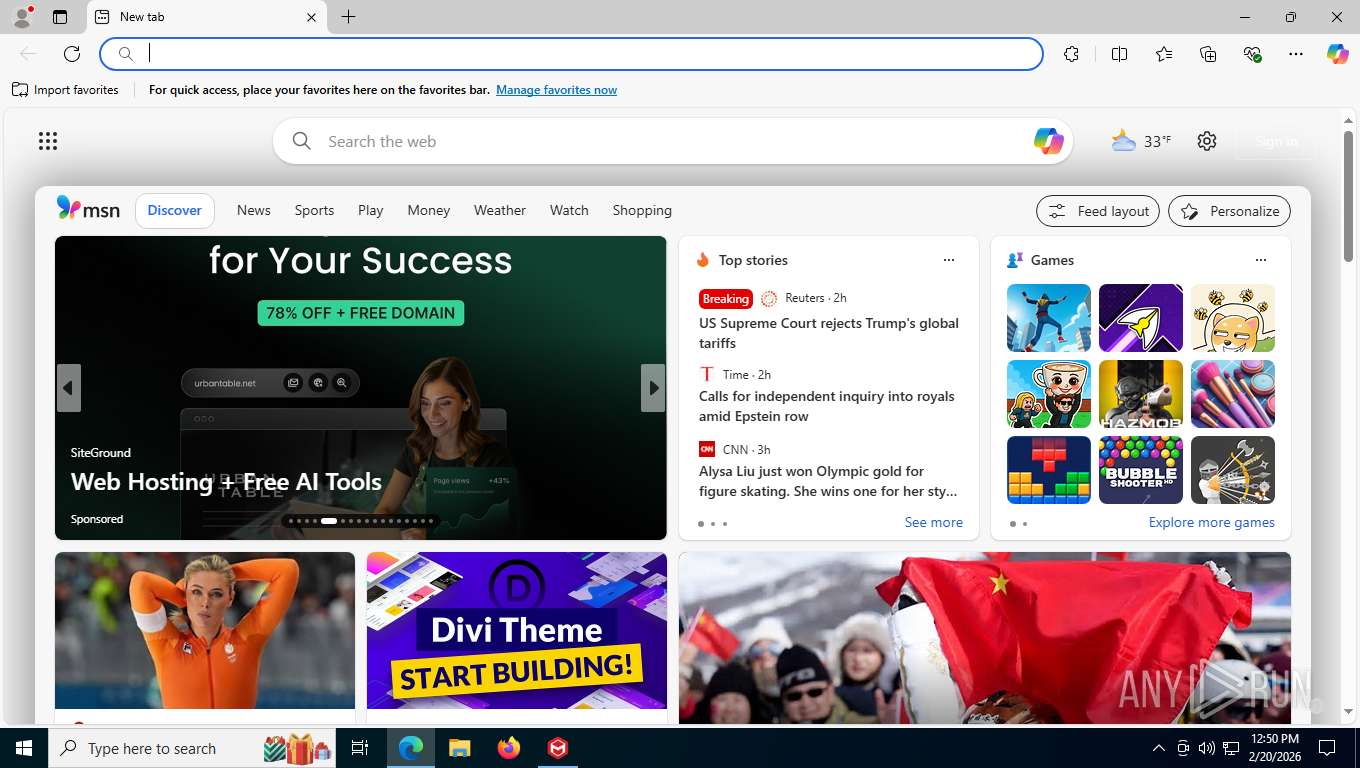Open the Edge profile icon

click(x=22, y=17)
